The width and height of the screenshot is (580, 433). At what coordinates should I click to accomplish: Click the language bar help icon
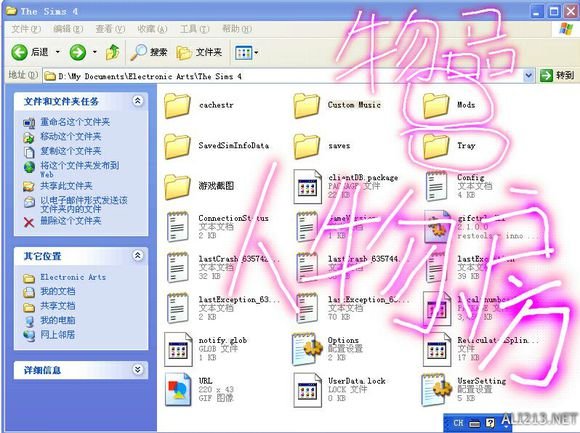point(490,423)
